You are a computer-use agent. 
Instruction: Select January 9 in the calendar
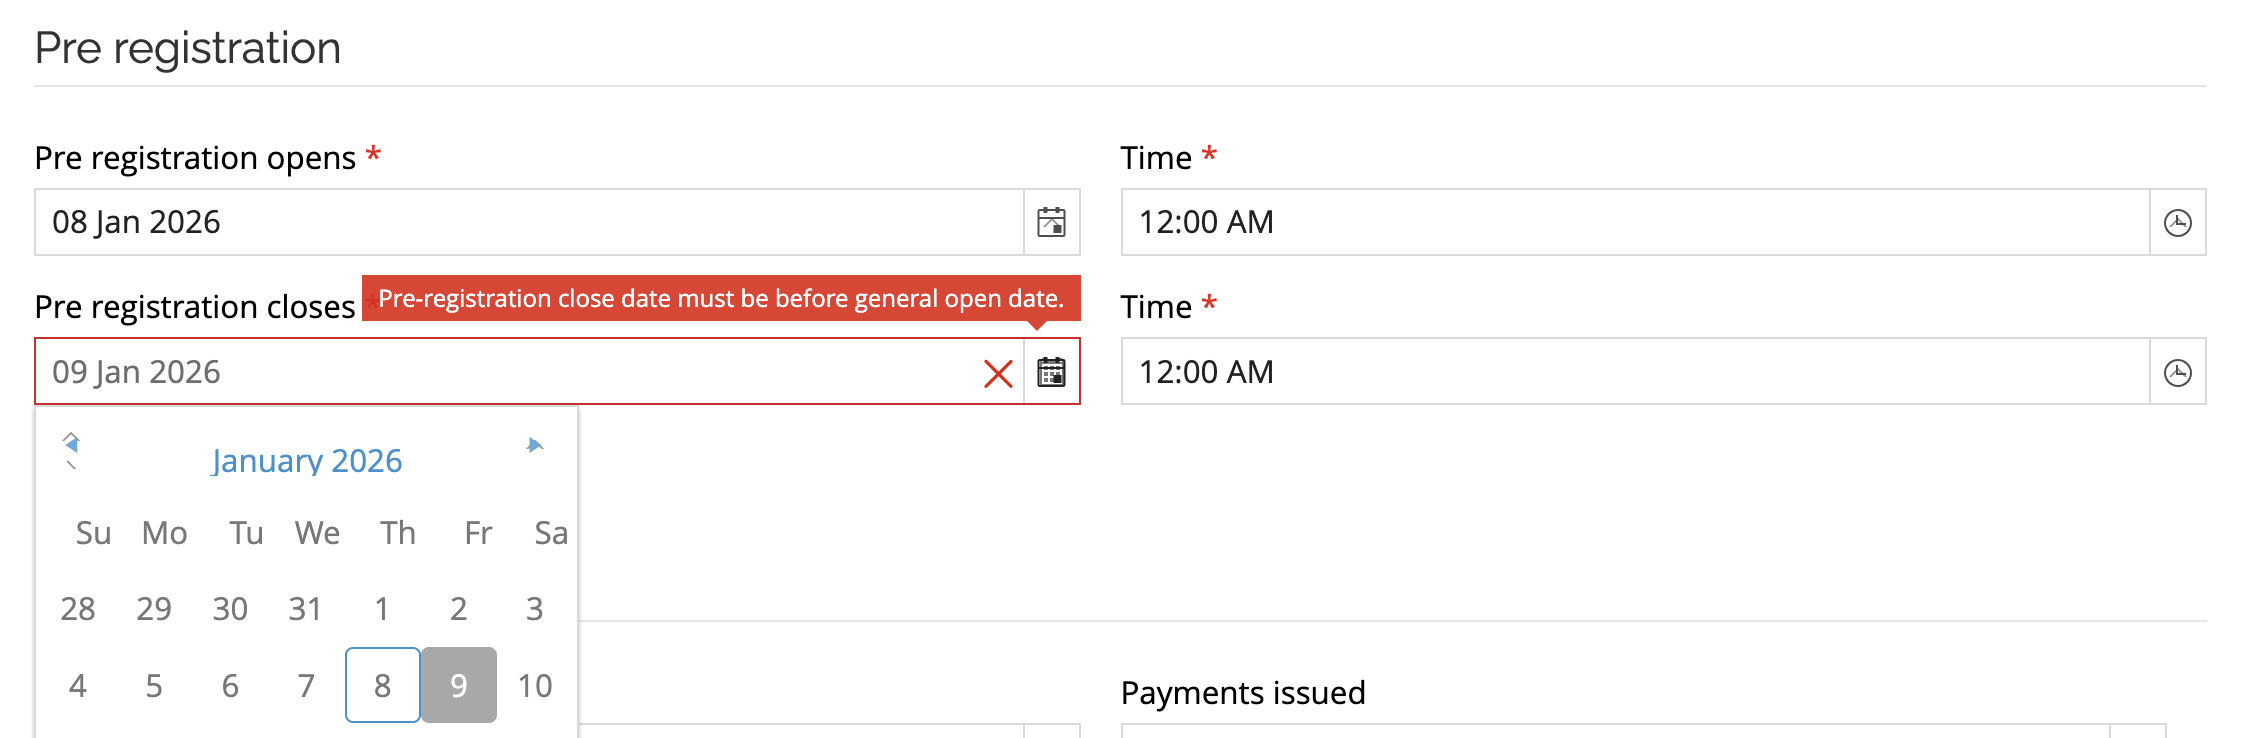coord(458,685)
